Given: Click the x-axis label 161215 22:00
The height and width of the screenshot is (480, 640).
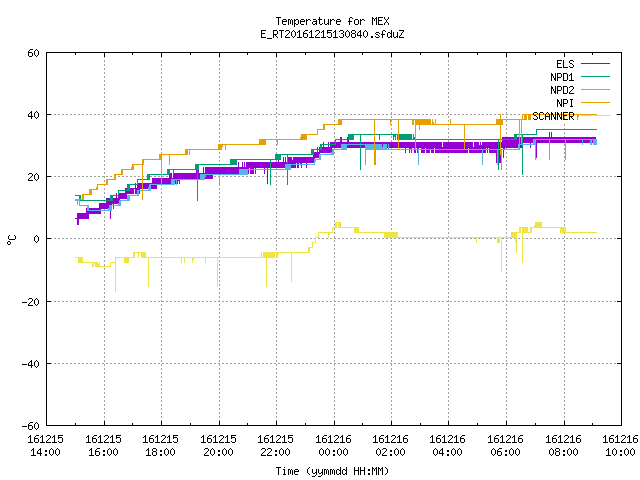Looking at the screenshot, I should [x=276, y=446].
